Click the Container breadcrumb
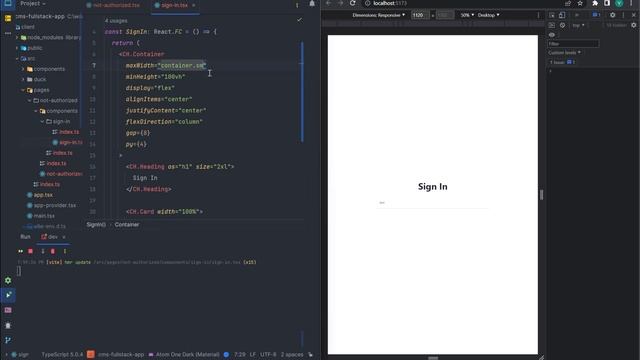Image resolution: width=640 pixels, height=360 pixels. (127, 224)
